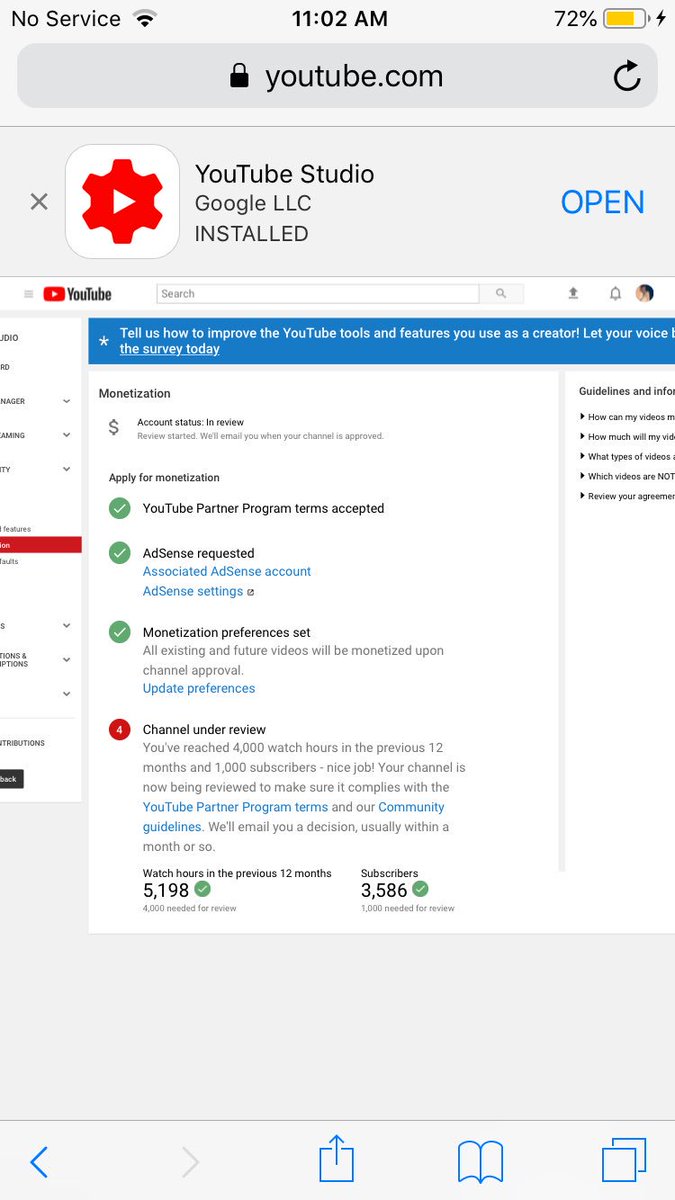Viewport: 675px width, 1200px height.
Task: Expand 'Which videos are NOT' help item
Action: pos(626,476)
